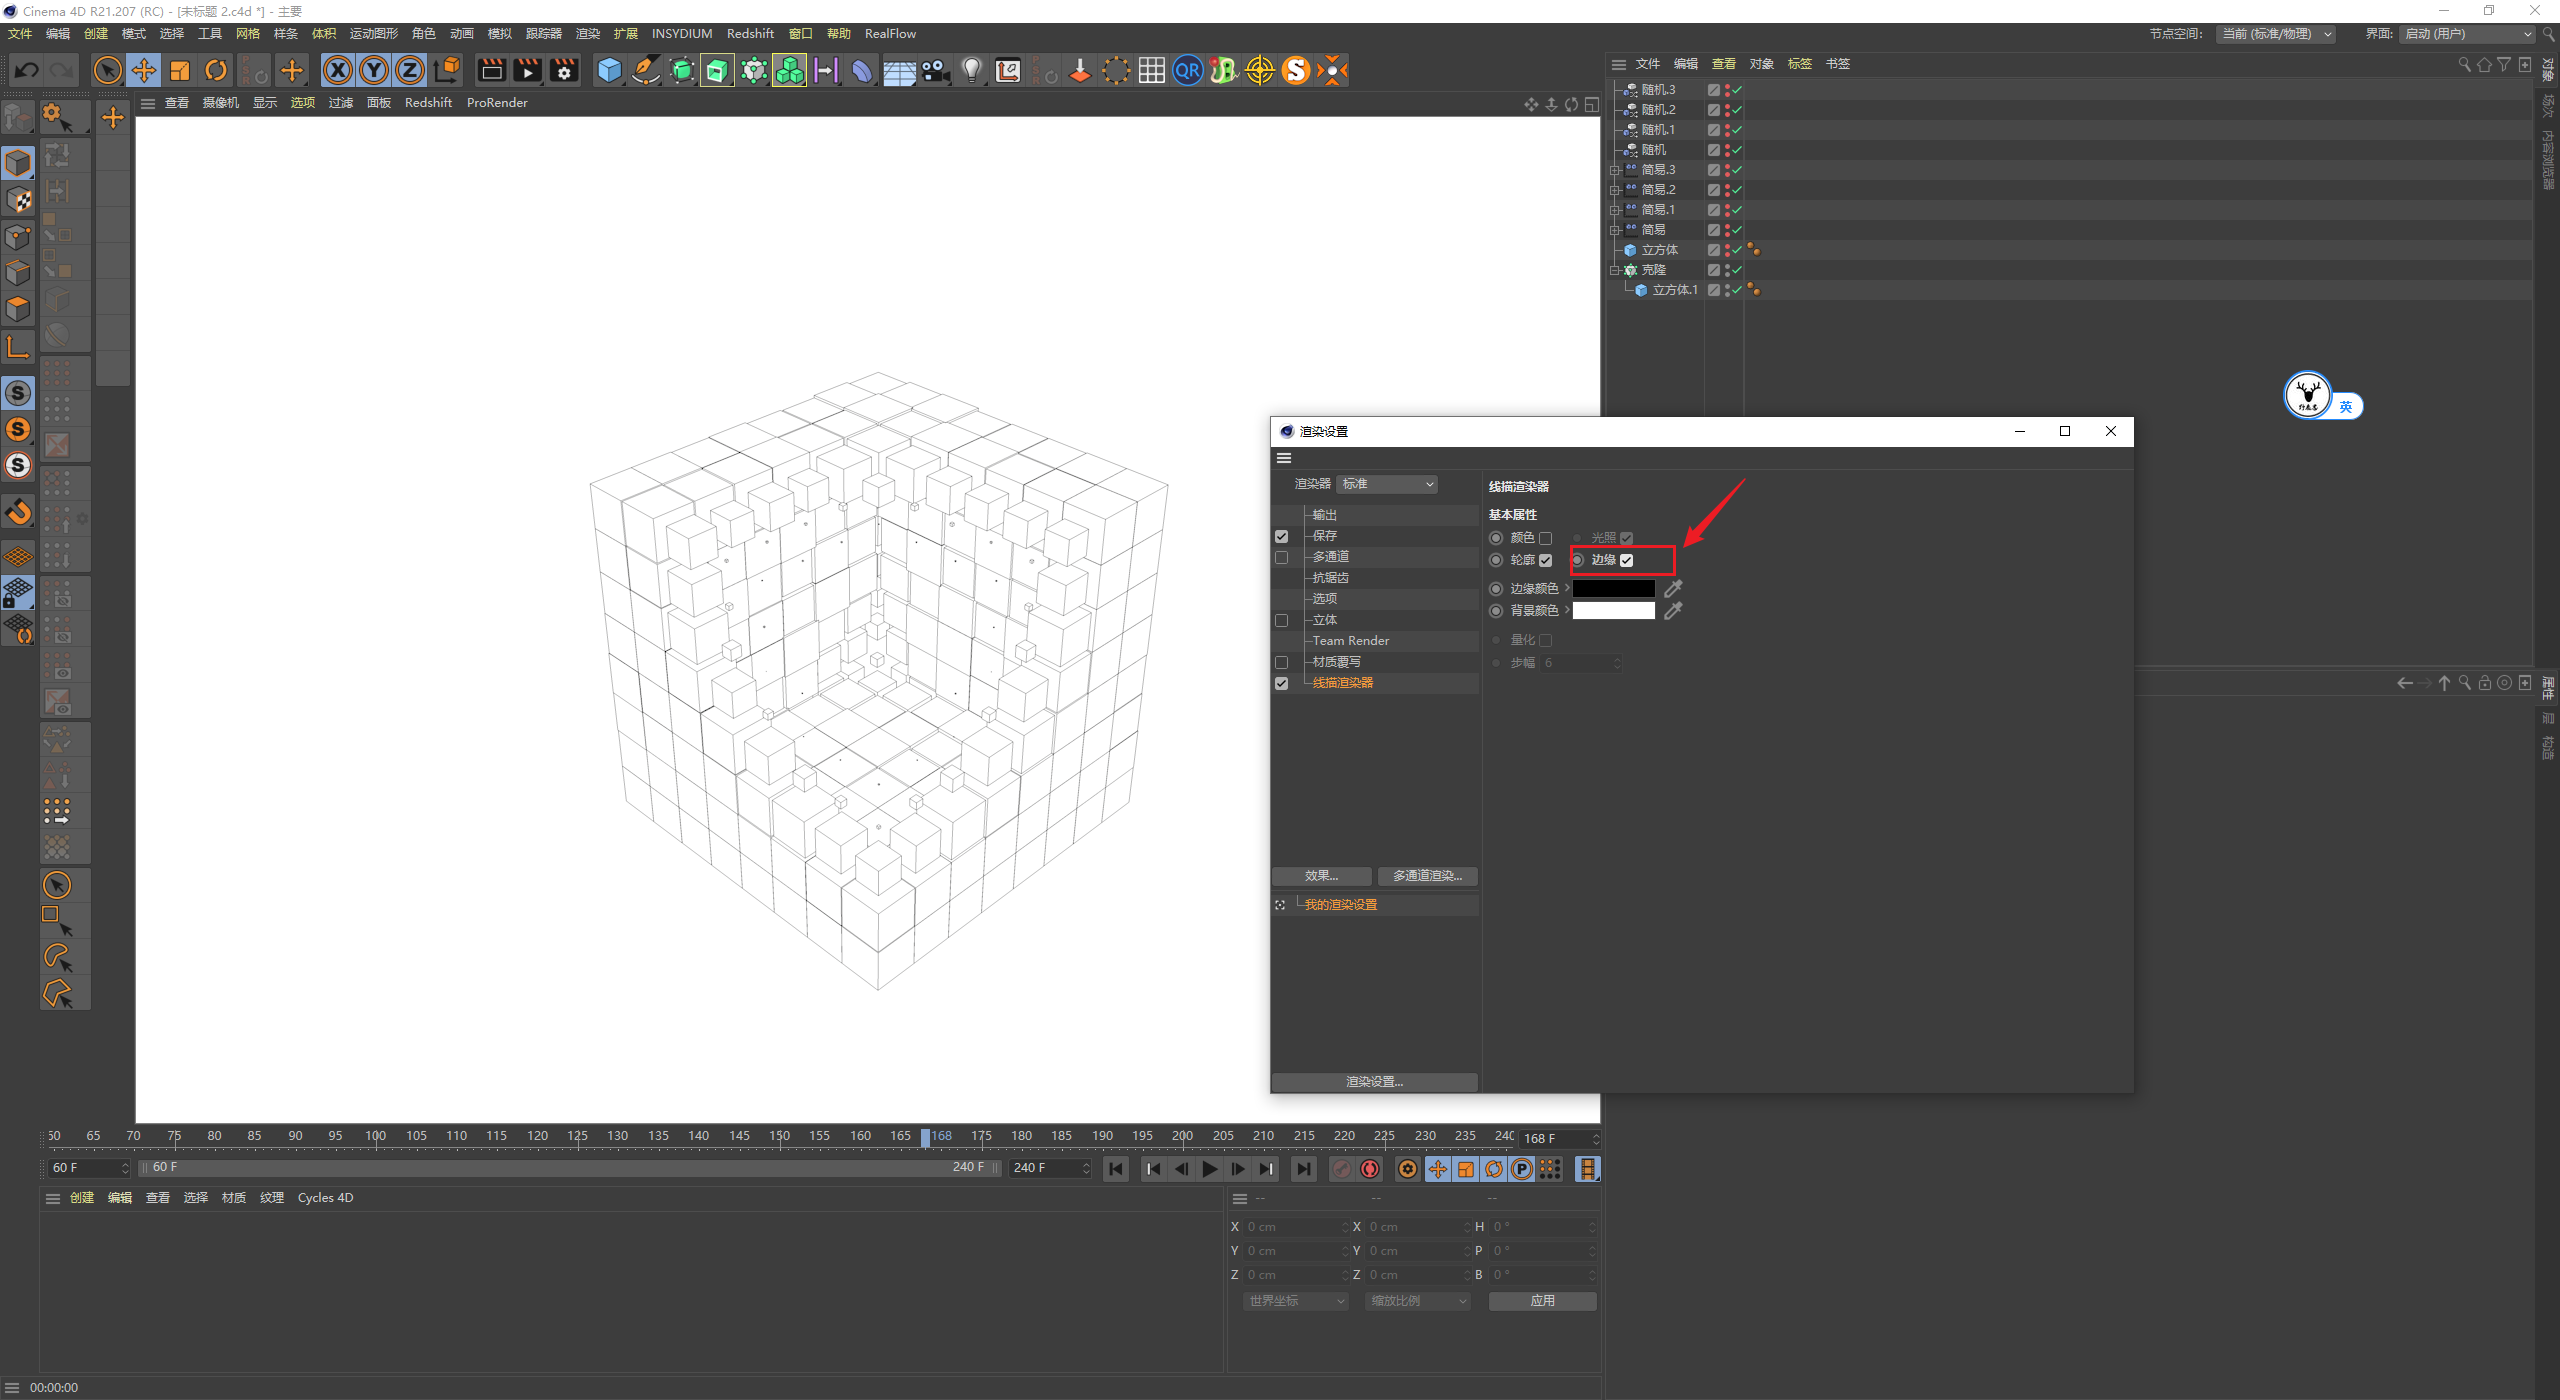Click the Edit Render Settings clapperboard icon
The image size is (2560, 1400).
(564, 70)
